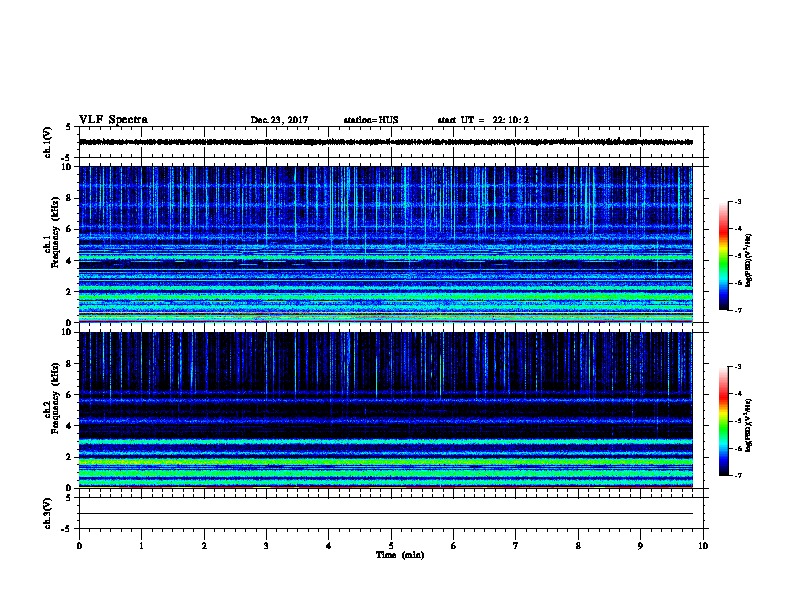Click the ch.1 voltage waveform trace
The height and width of the screenshot is (612, 792).
click(386, 142)
